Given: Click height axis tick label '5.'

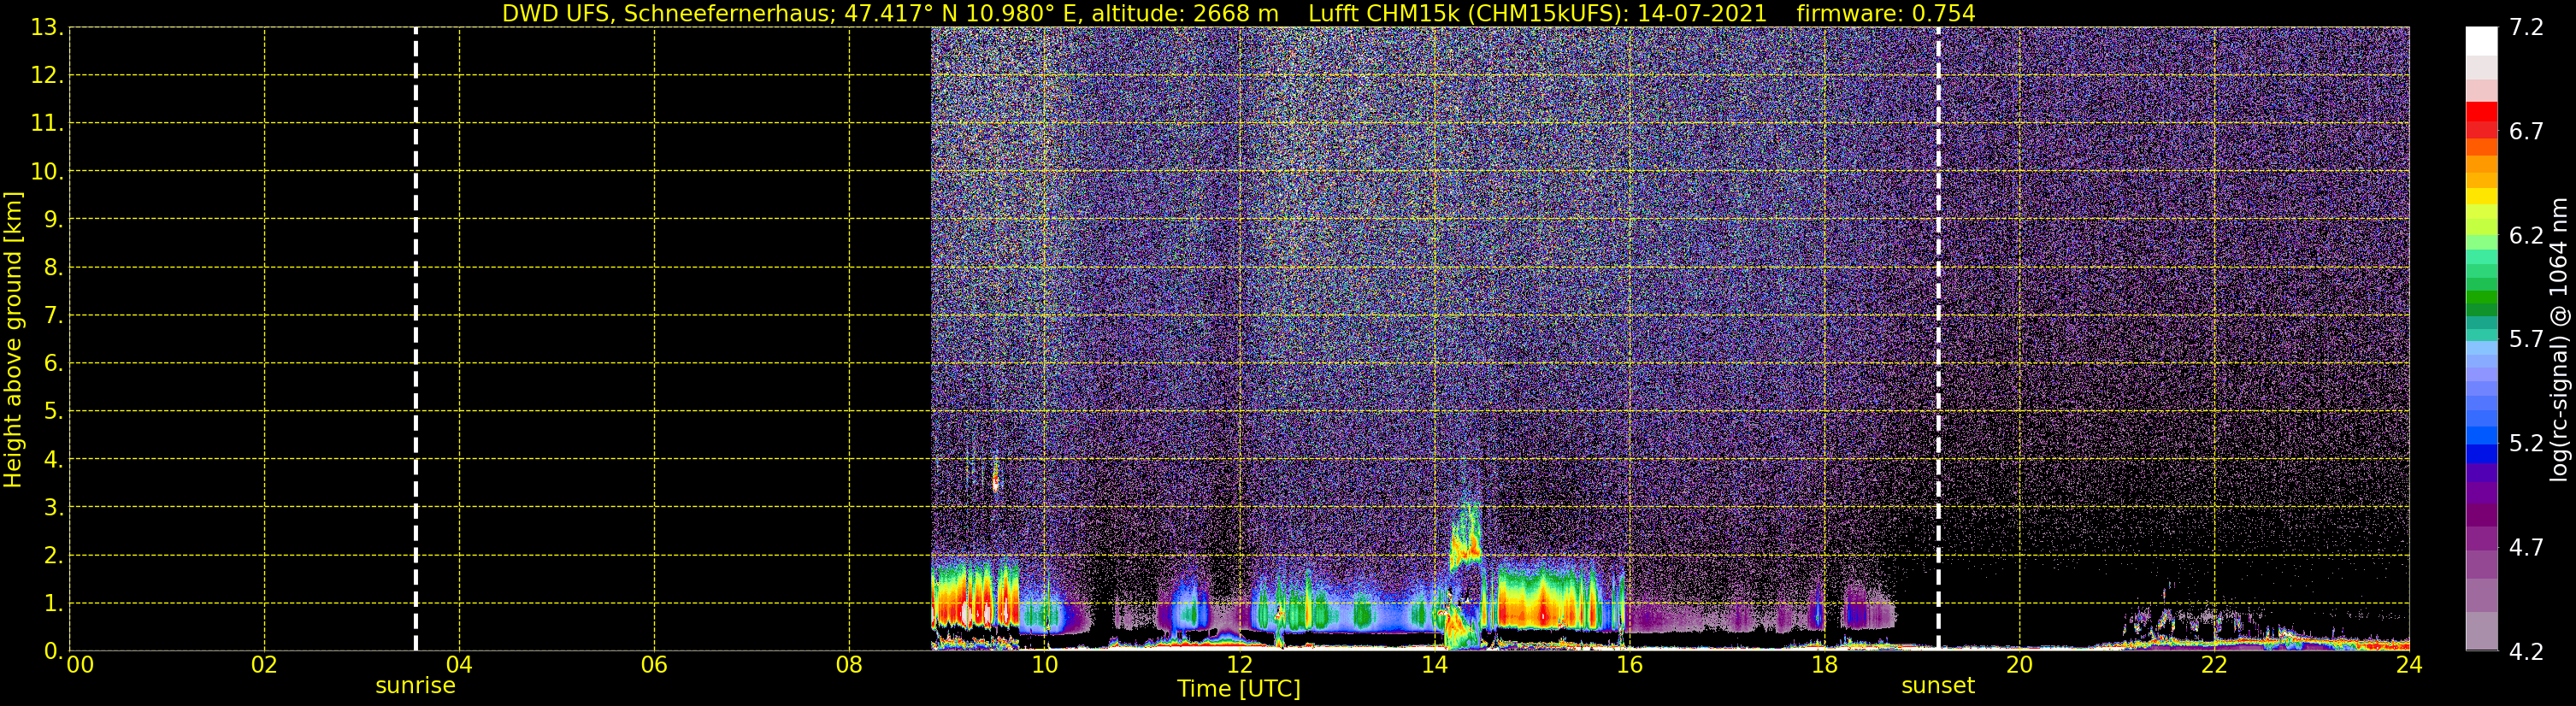Looking at the screenshot, I should pos(53,412).
